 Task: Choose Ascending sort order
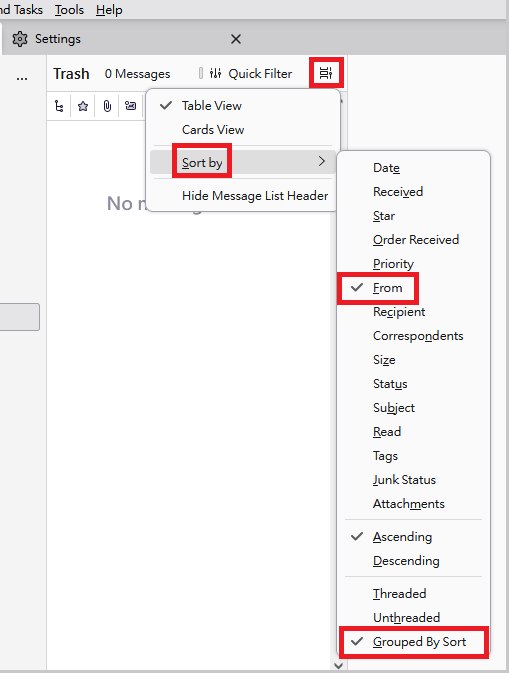402,537
